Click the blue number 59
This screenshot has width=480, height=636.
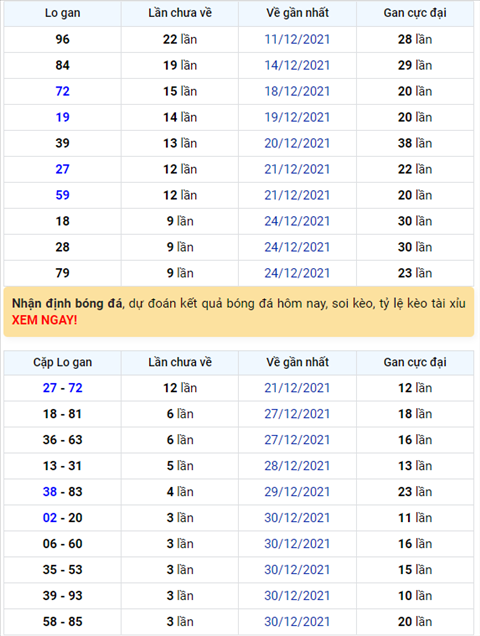pyautogui.click(x=62, y=195)
